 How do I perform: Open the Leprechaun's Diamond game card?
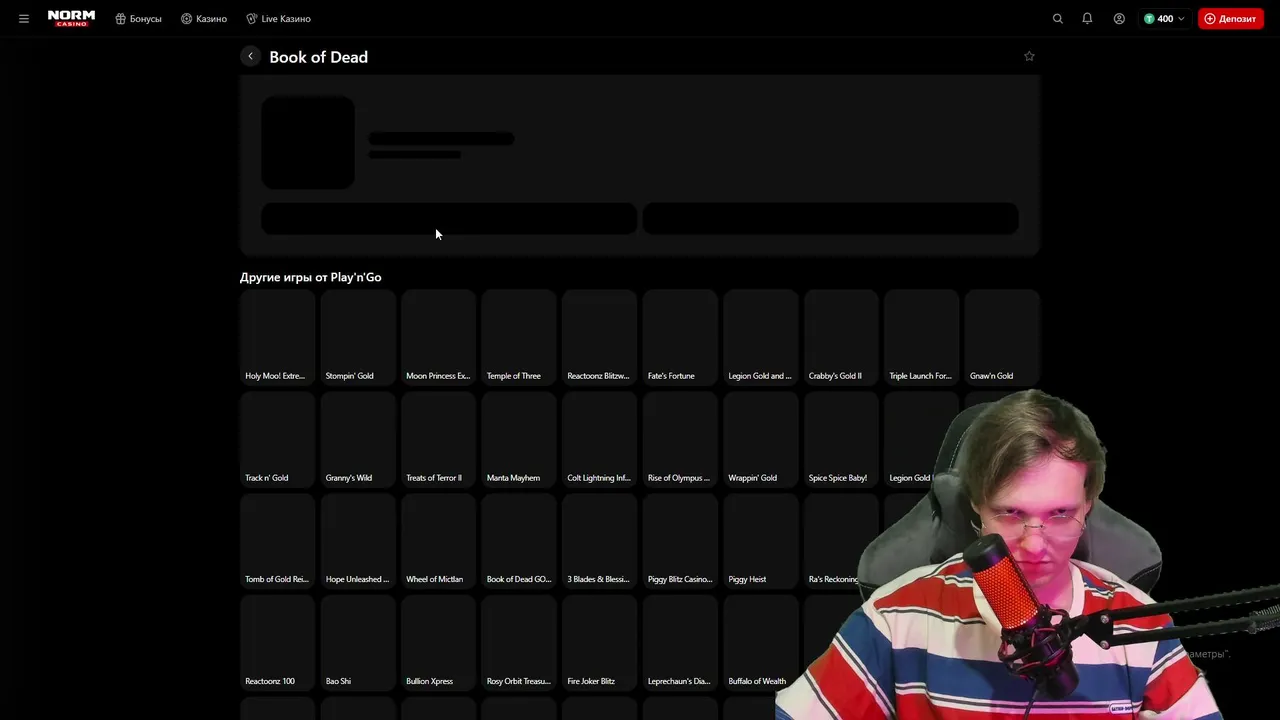680,643
